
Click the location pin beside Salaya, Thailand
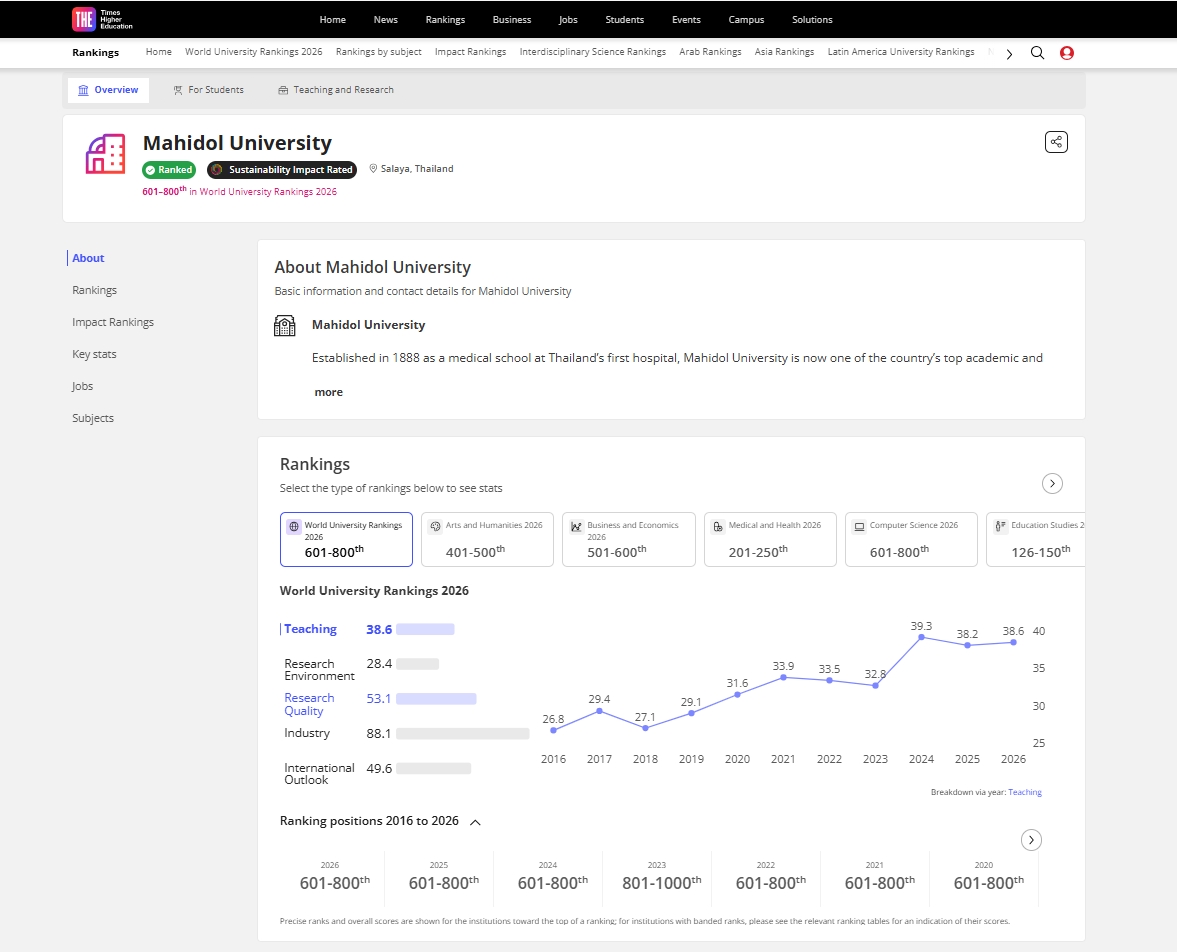373,168
